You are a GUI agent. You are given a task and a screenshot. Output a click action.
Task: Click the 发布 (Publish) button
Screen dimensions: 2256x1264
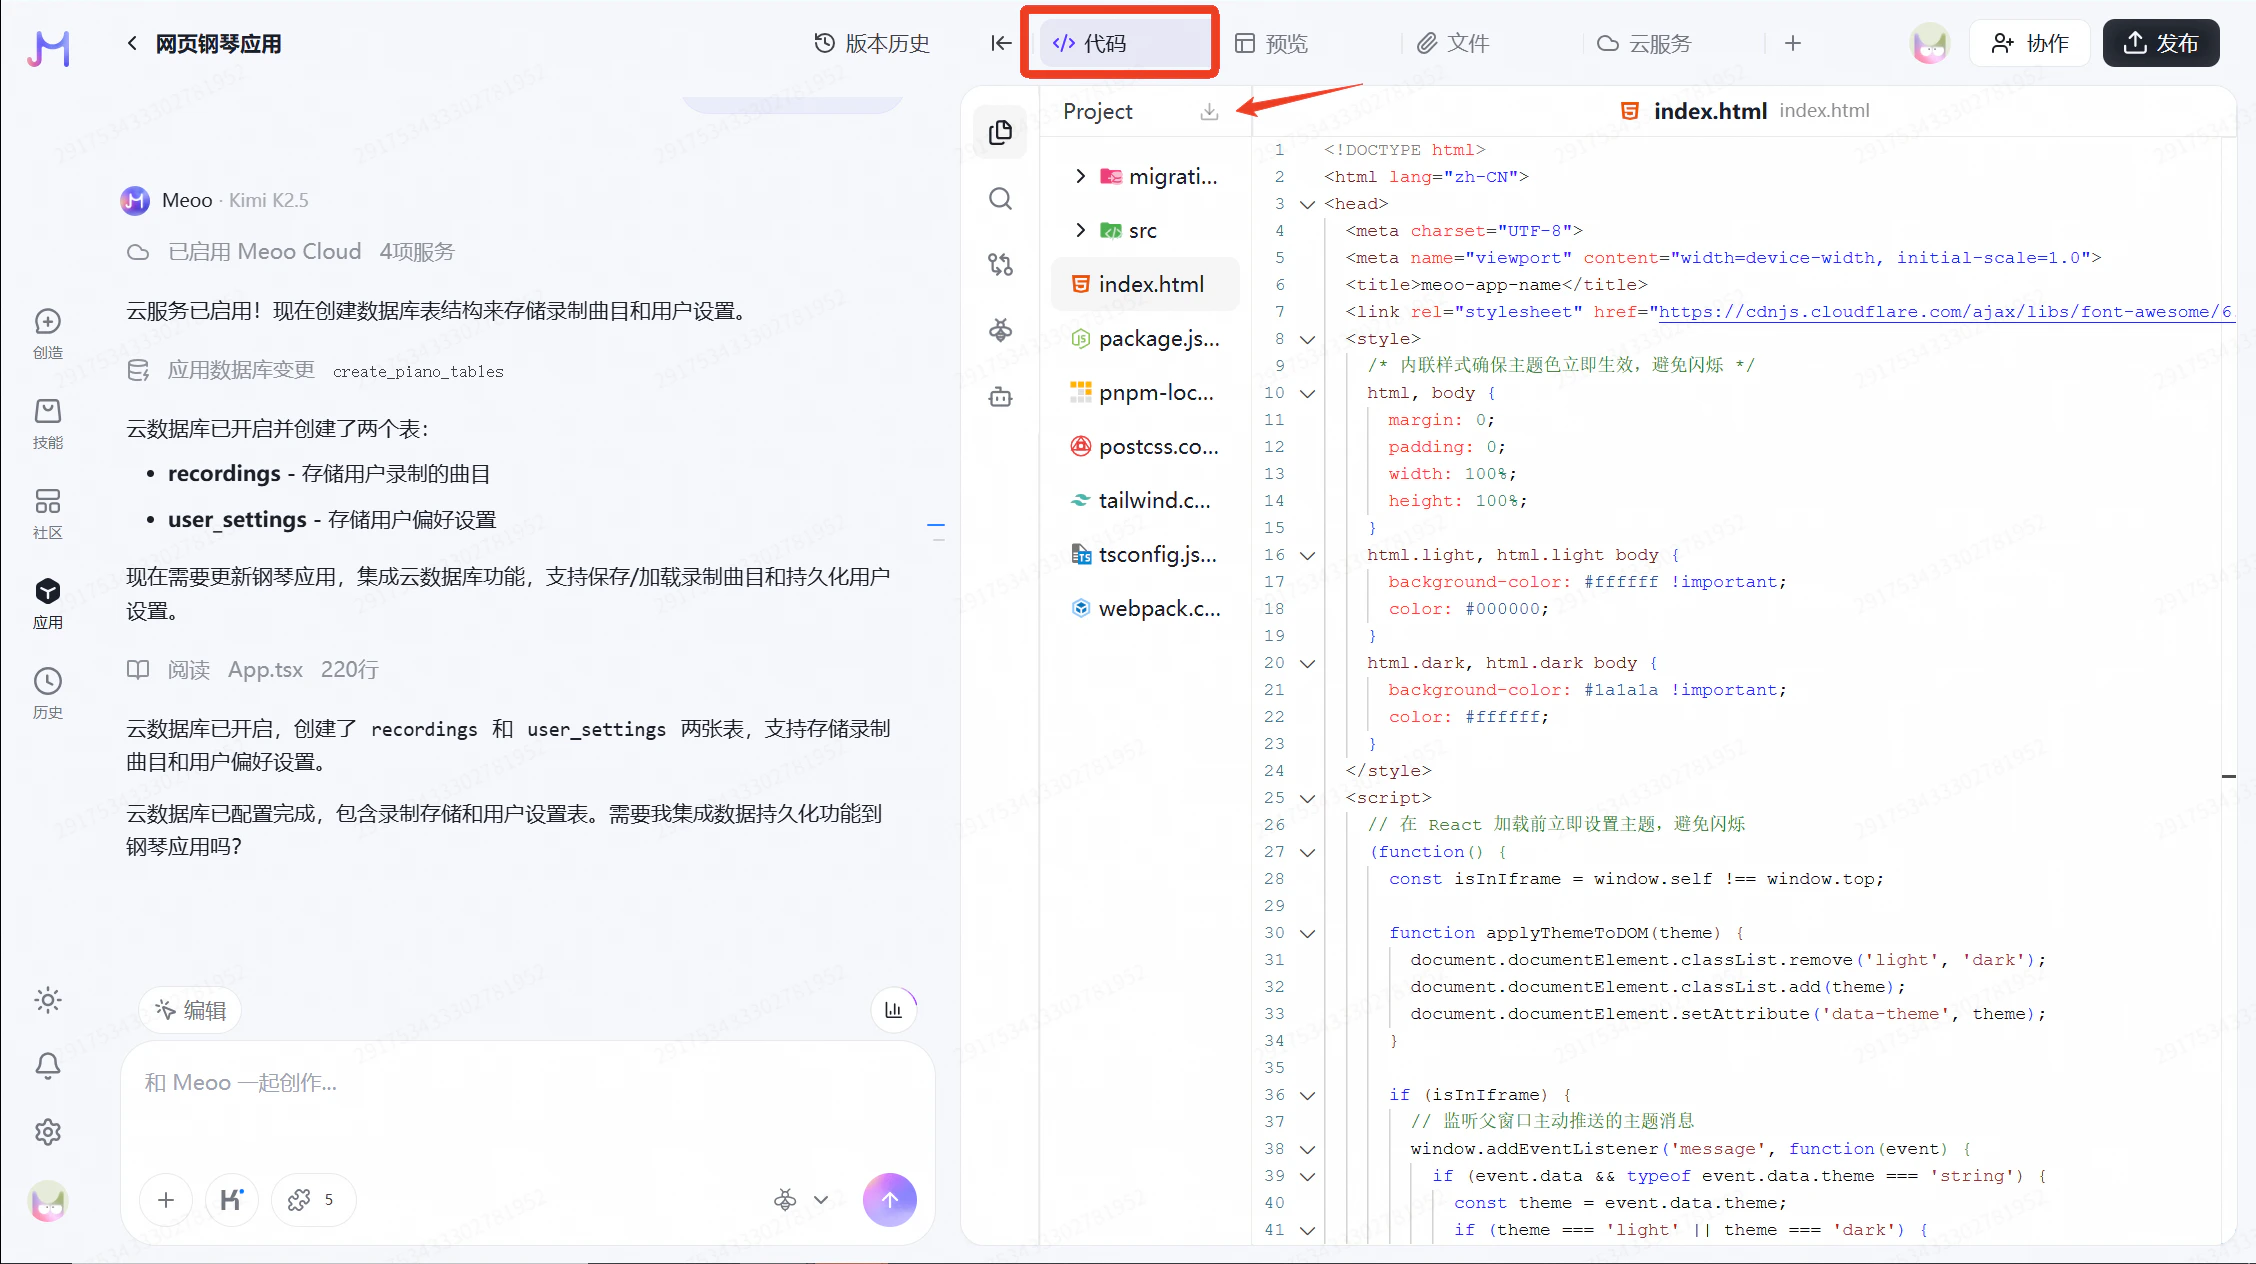[x=2160, y=43]
